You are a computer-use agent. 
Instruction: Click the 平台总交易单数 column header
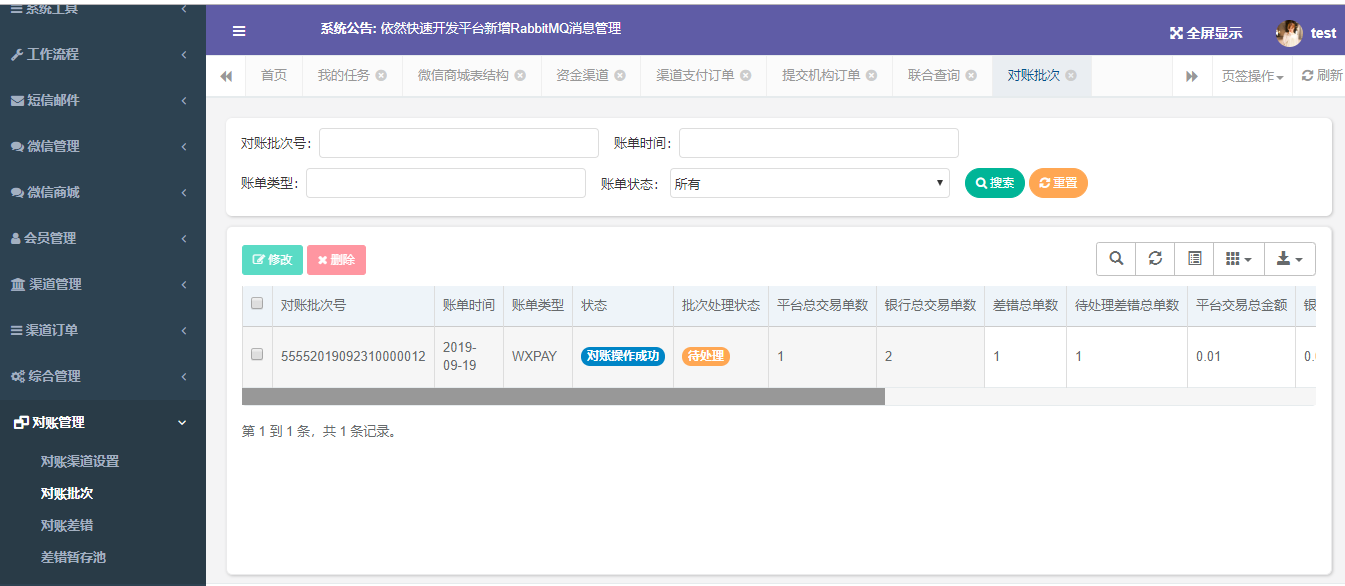coord(822,305)
